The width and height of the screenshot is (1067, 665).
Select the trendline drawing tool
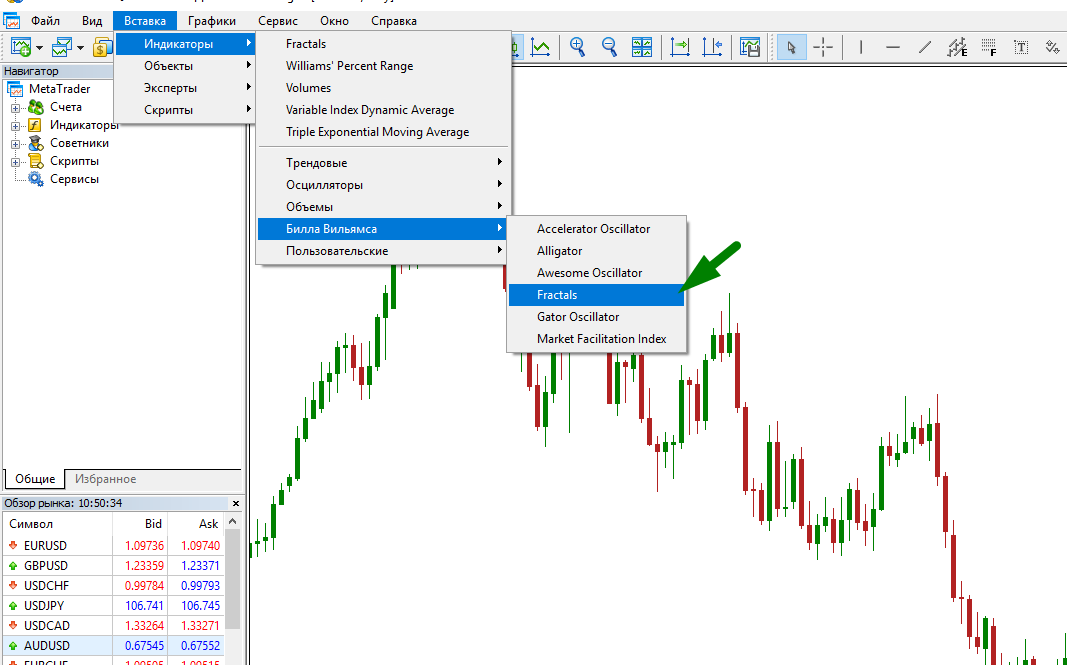[925, 47]
